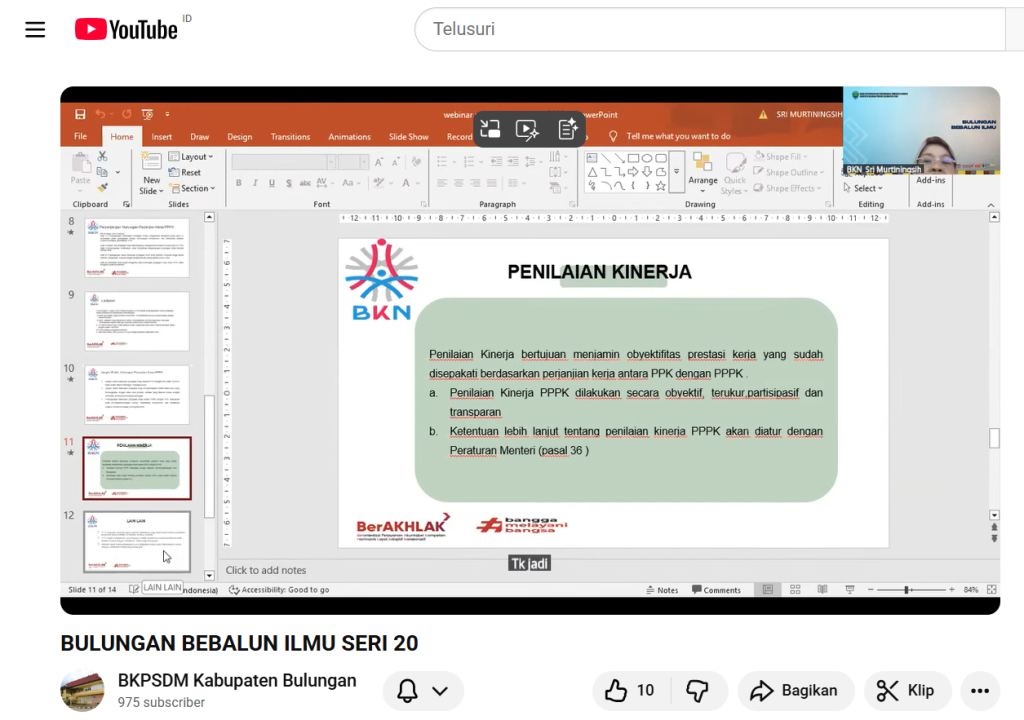Image resolution: width=1024 pixels, height=720 pixels.
Task: Switch to the Insert ribbon tab
Action: pyautogui.click(x=162, y=137)
